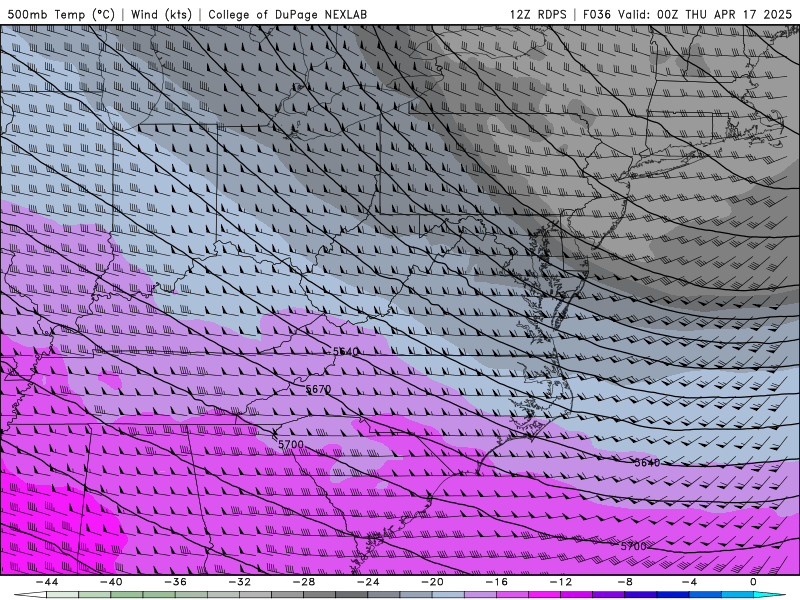The height and width of the screenshot is (600, 800).
Task: Click the -16 color bar value
Action: pos(496,582)
